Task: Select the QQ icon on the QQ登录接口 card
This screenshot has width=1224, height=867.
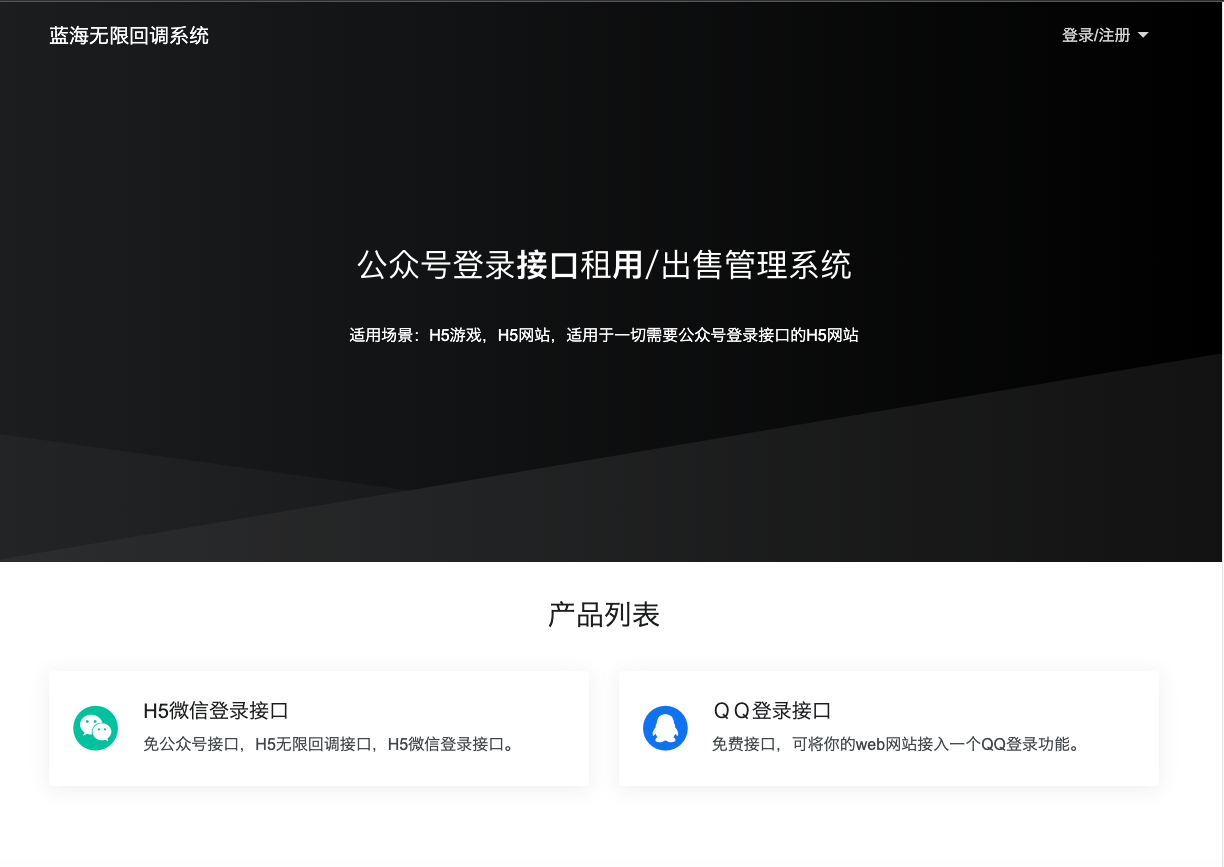Action: pyautogui.click(x=666, y=727)
